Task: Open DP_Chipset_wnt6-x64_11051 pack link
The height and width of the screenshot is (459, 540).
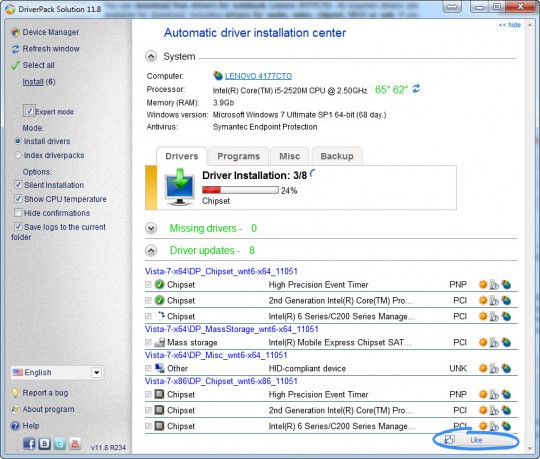Action: point(221,271)
